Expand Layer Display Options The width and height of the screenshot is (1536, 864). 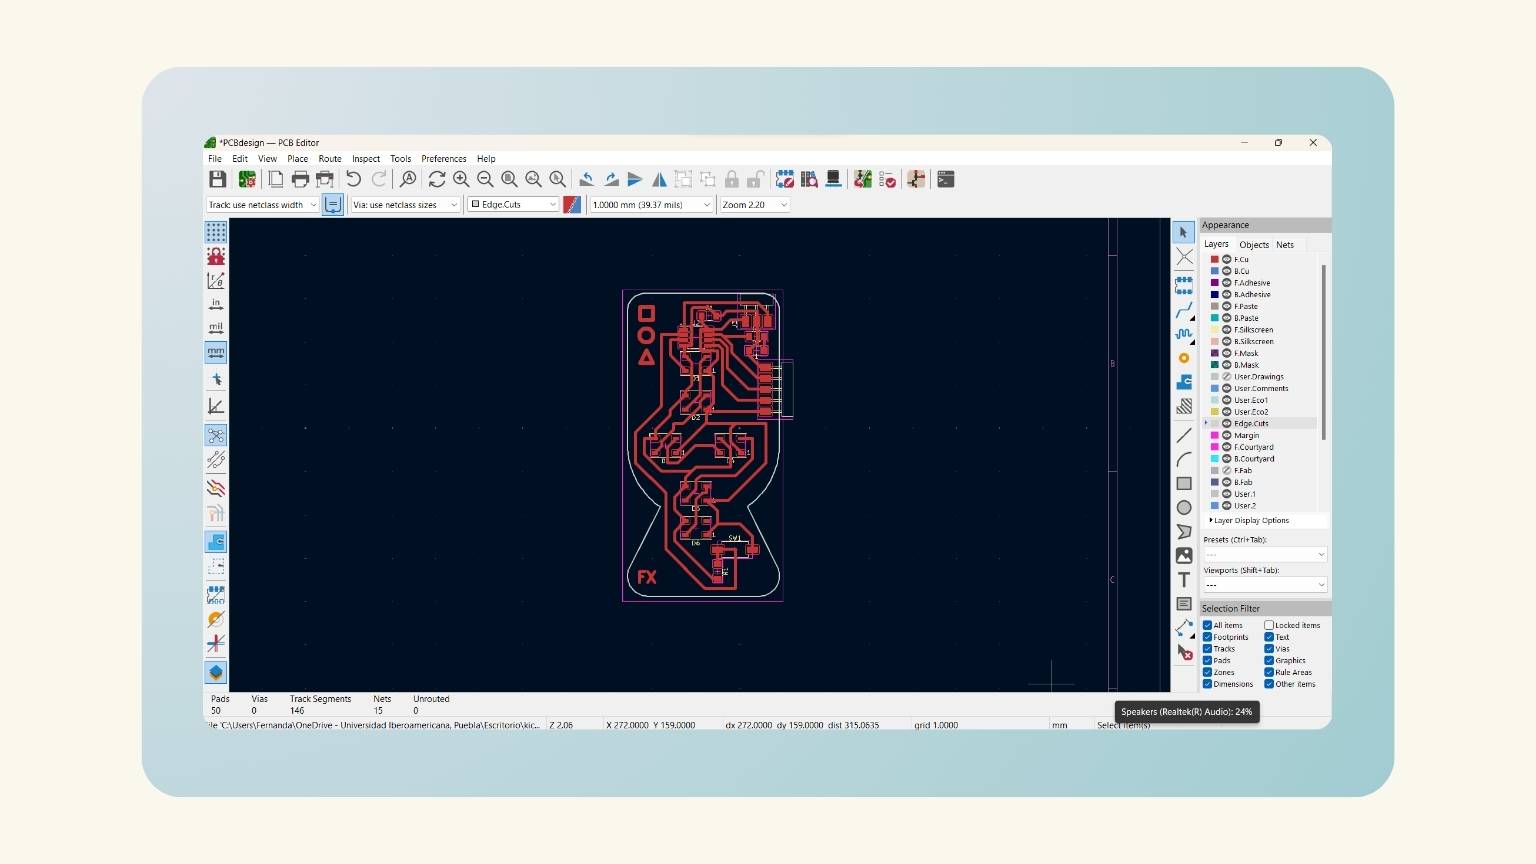[x=1250, y=520]
